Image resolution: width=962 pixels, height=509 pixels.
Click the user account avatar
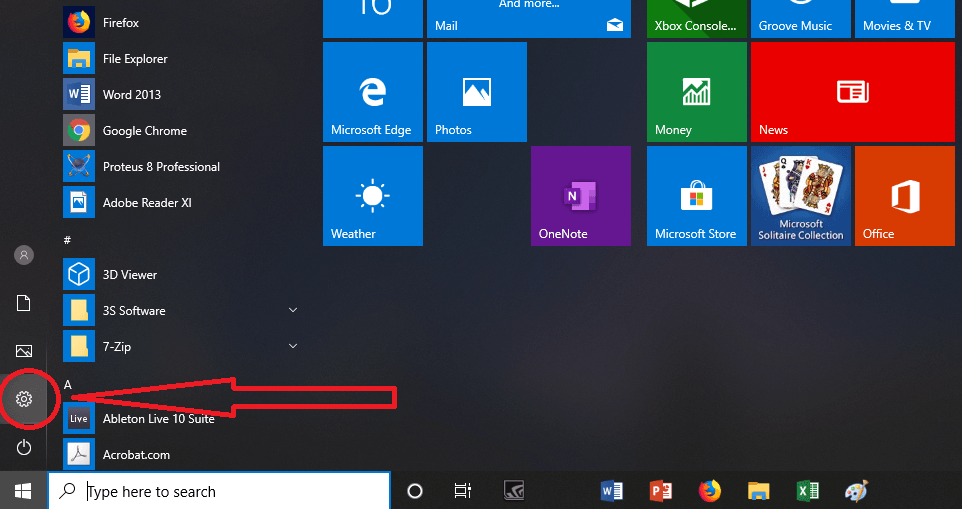click(x=24, y=255)
